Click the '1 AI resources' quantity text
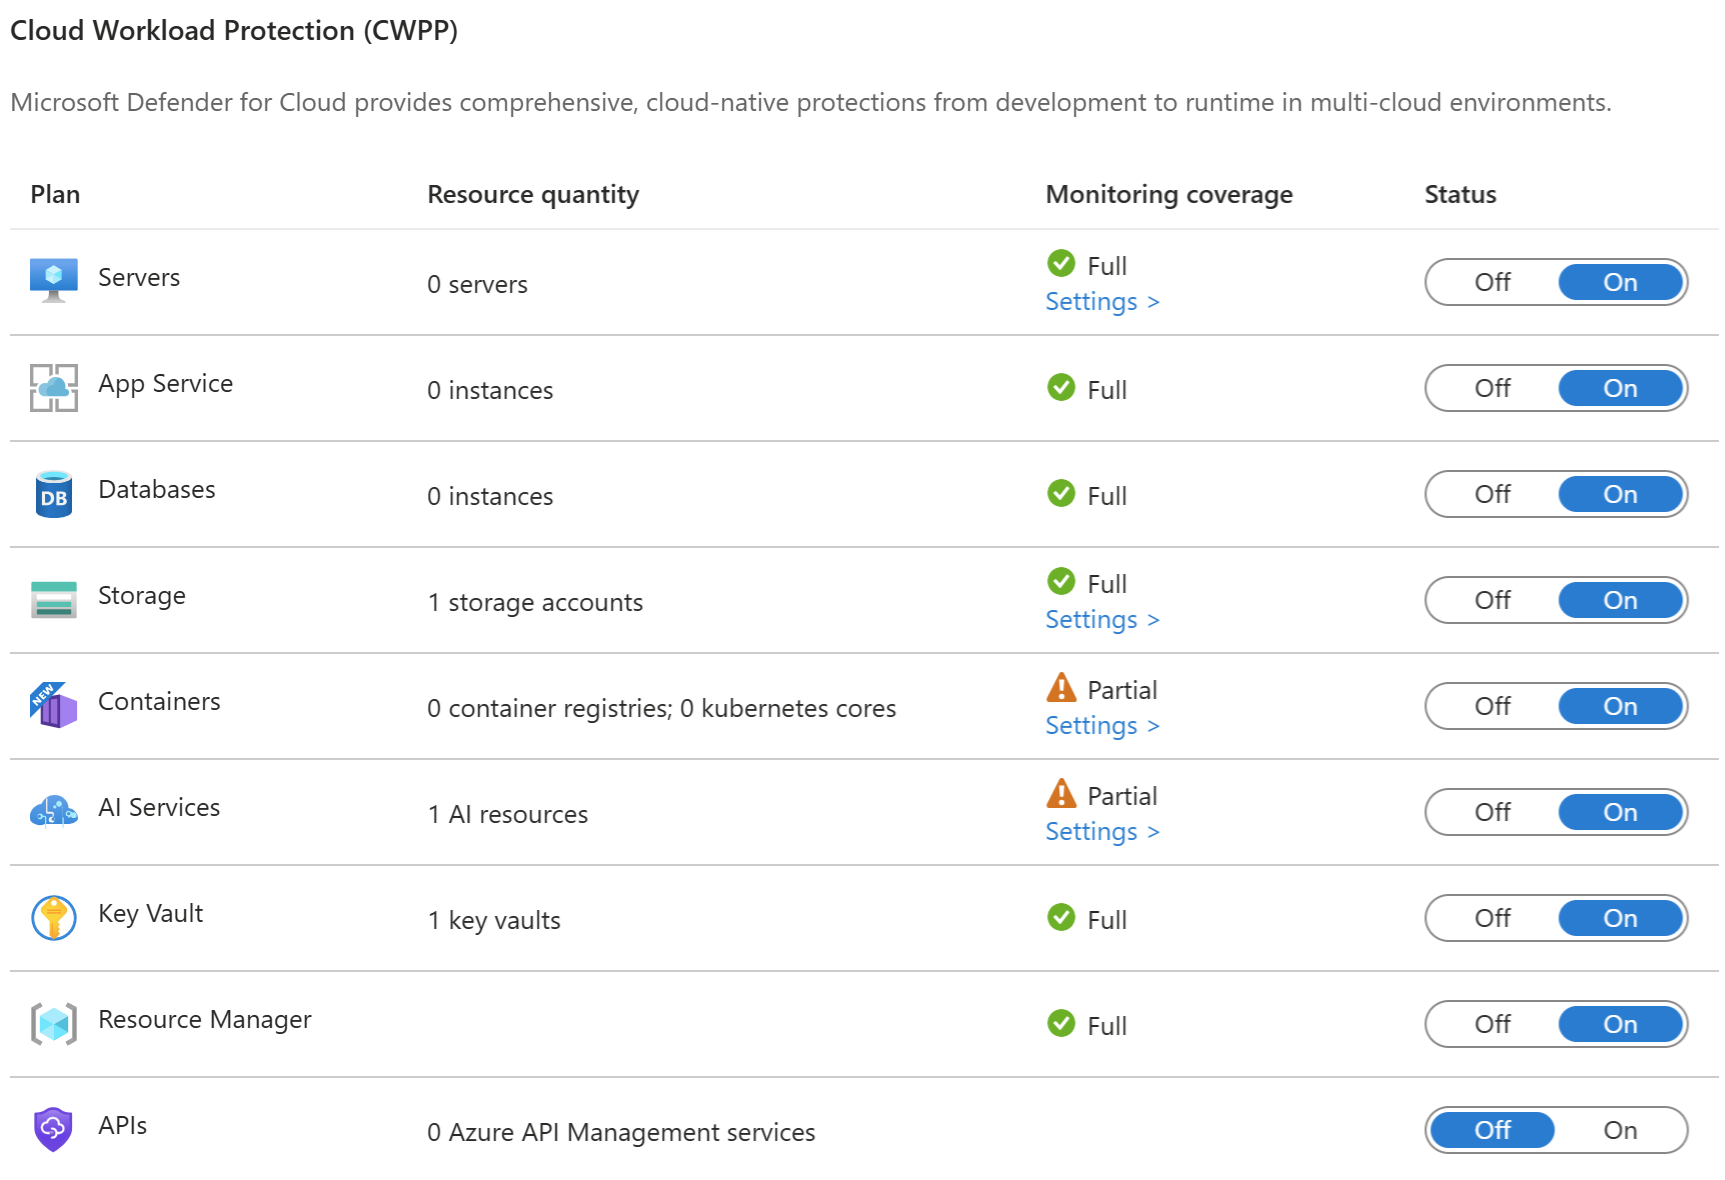This screenshot has width=1725, height=1180. (x=508, y=814)
